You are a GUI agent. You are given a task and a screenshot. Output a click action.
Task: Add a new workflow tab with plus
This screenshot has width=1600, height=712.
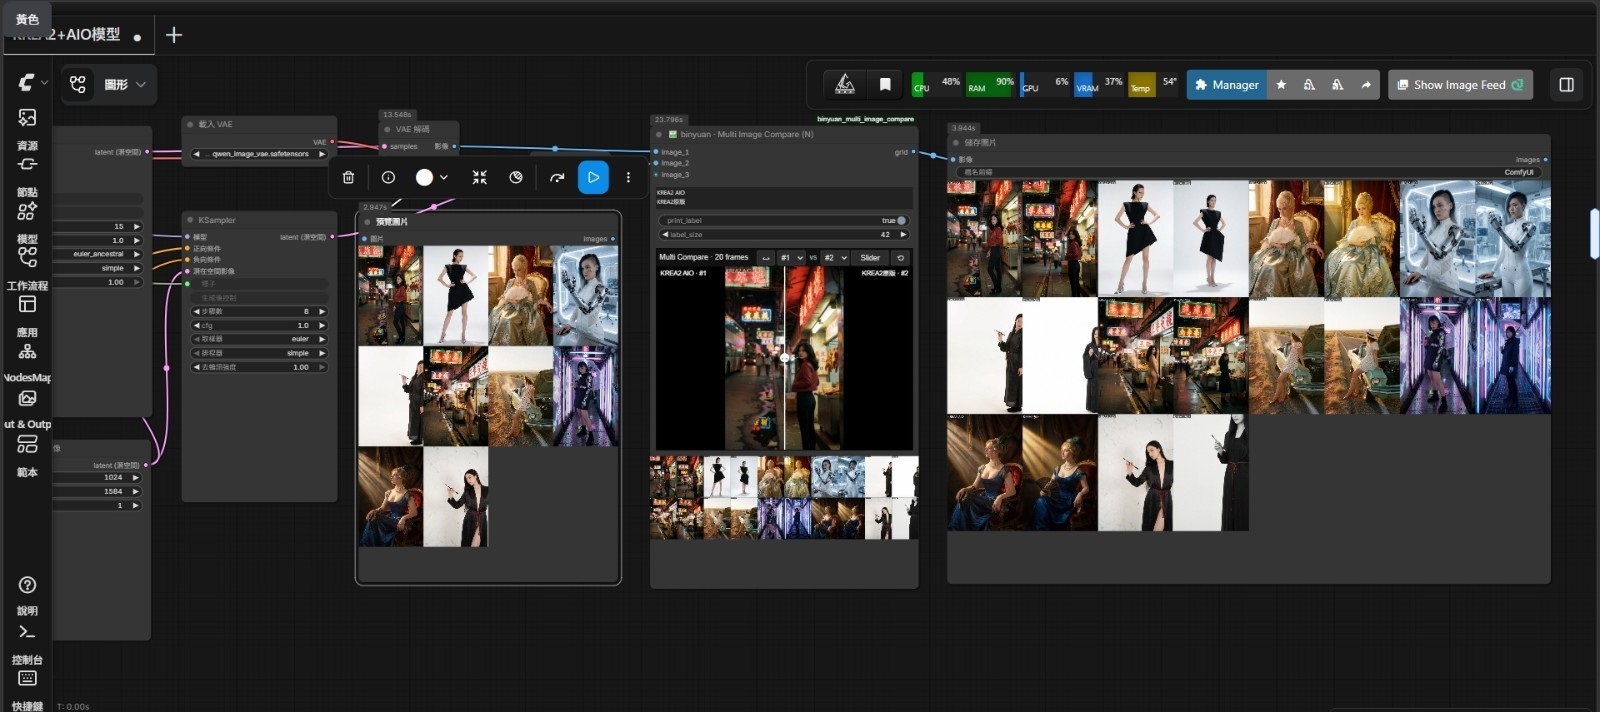[174, 35]
